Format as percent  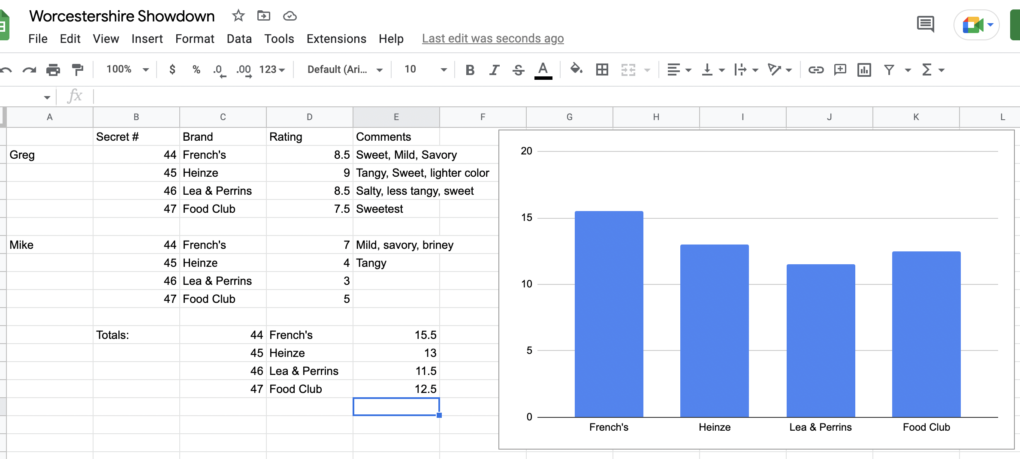coord(196,70)
